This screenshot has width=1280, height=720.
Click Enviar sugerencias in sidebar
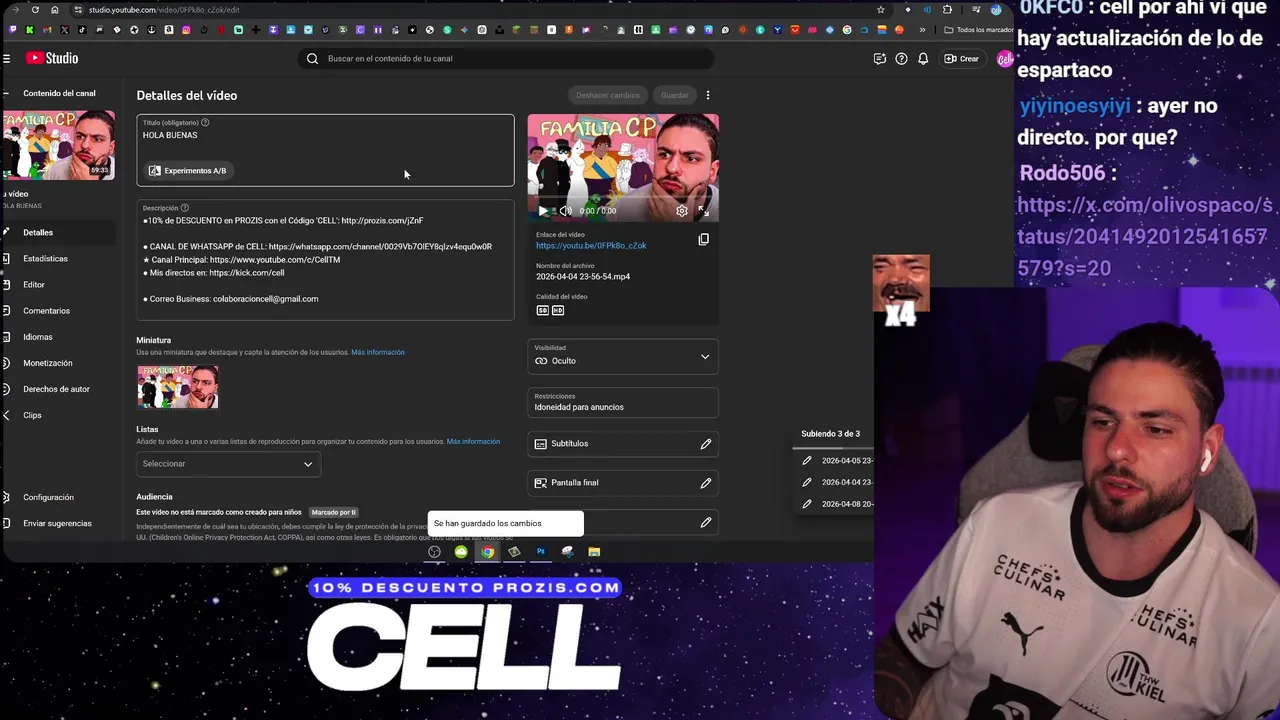58,523
